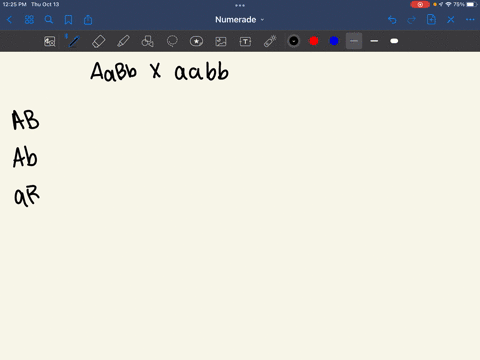
Task: Choose the black pen color
Action: 294,41
